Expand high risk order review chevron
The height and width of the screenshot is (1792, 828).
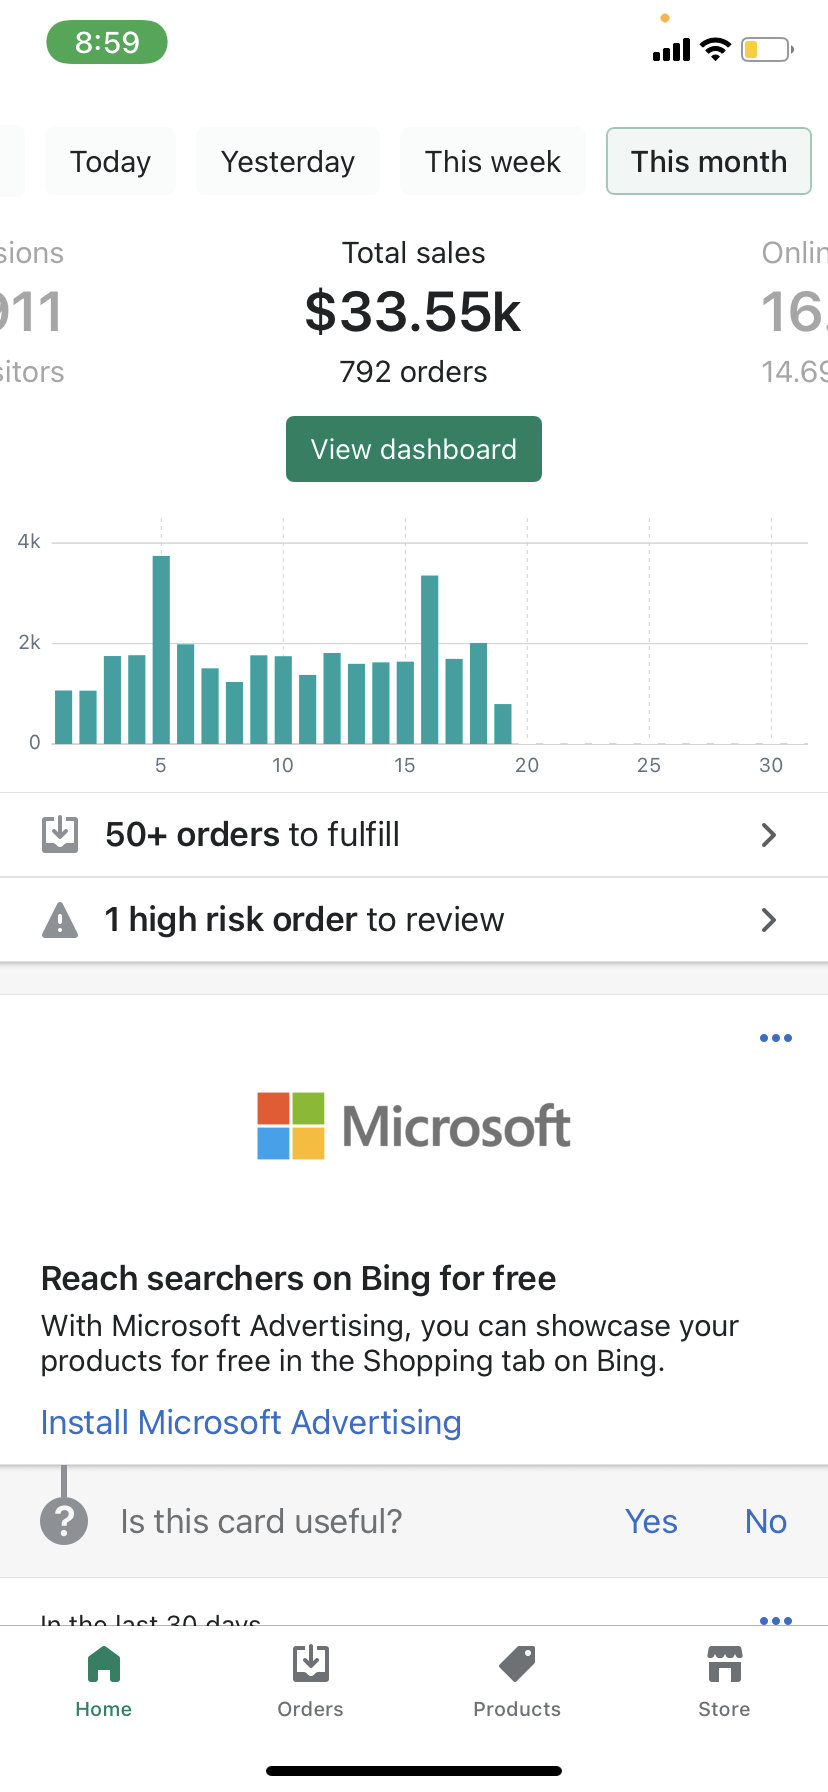pos(769,920)
